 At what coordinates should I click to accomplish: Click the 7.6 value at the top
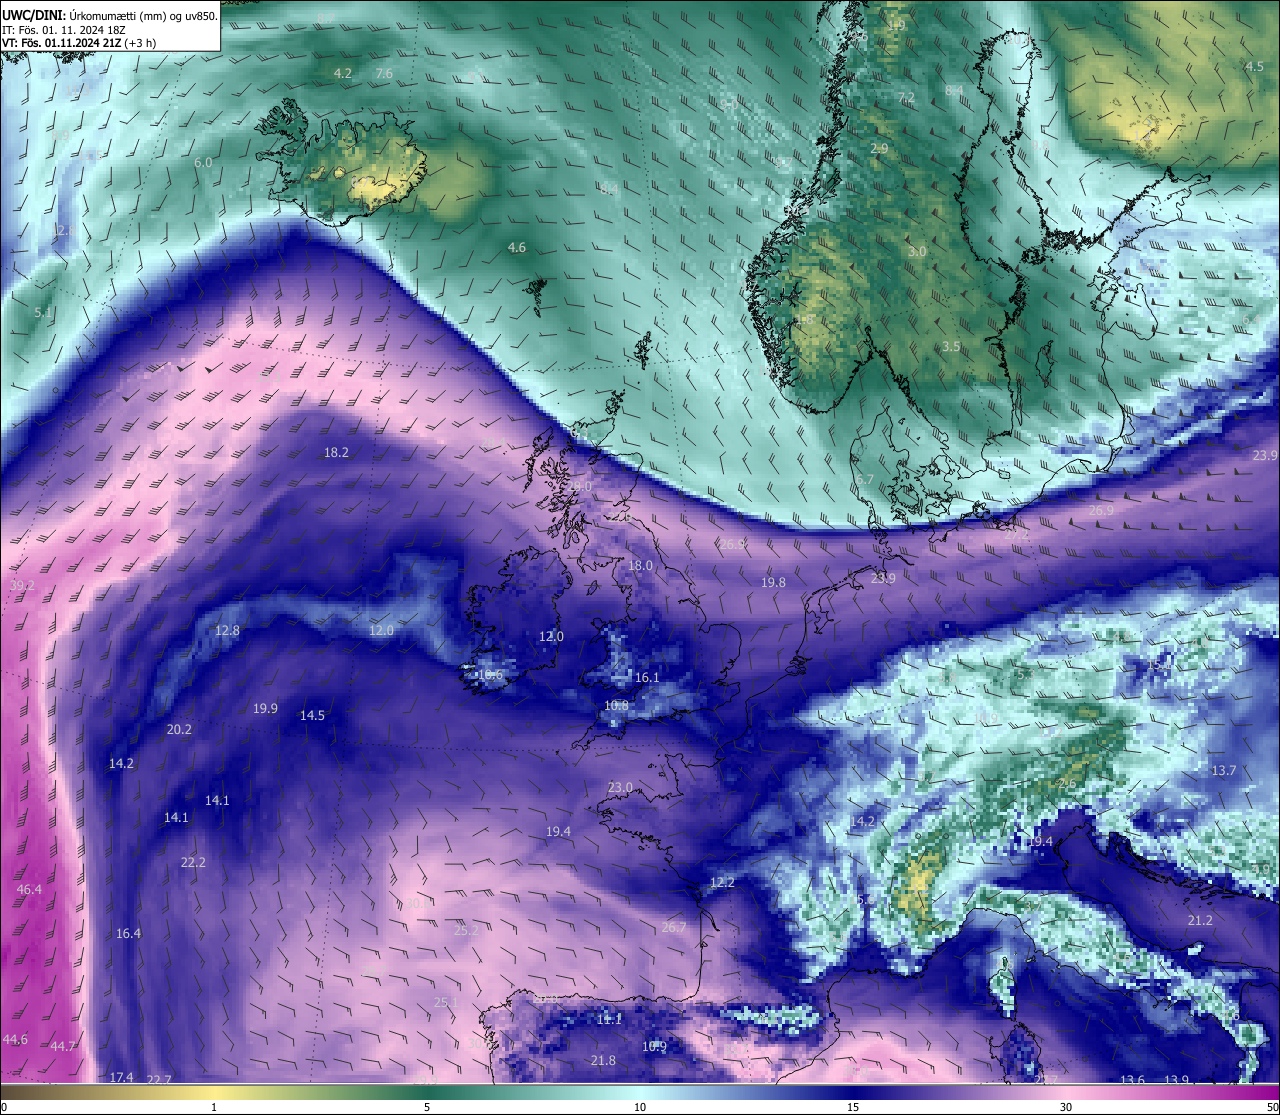(384, 73)
